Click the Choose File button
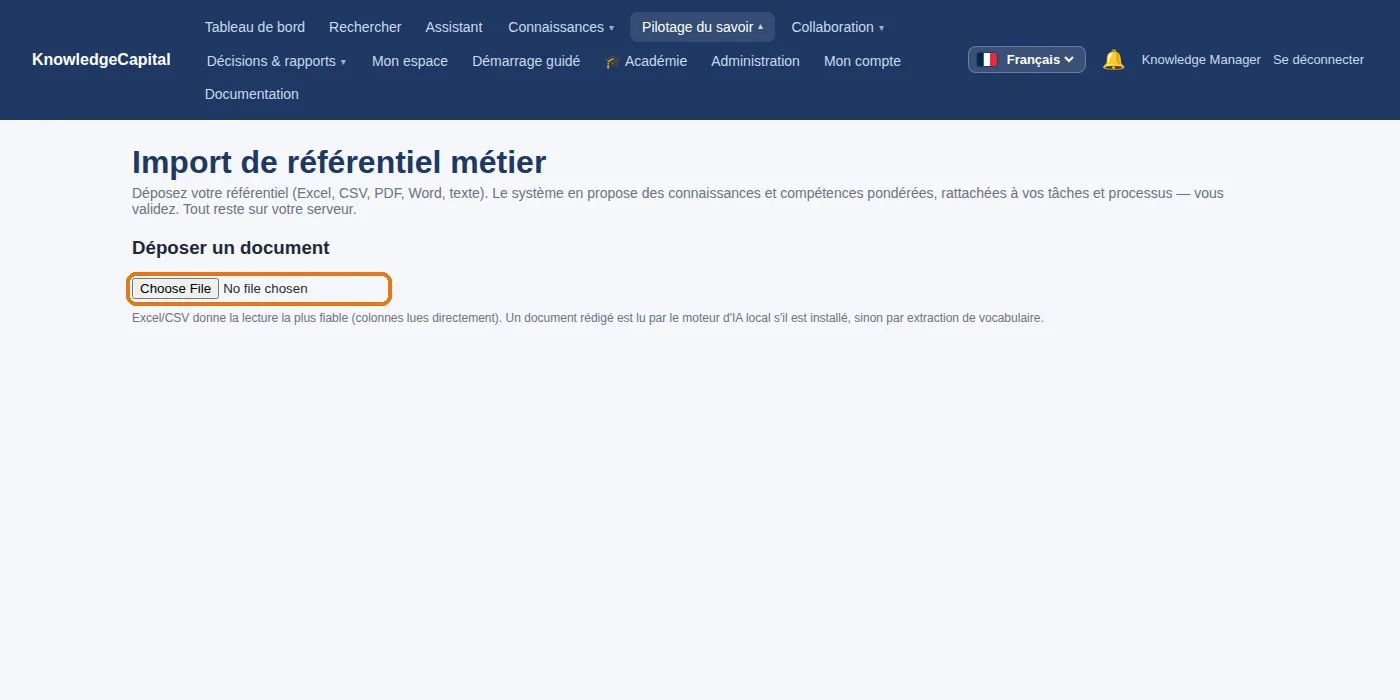1400x700 pixels. point(176,289)
